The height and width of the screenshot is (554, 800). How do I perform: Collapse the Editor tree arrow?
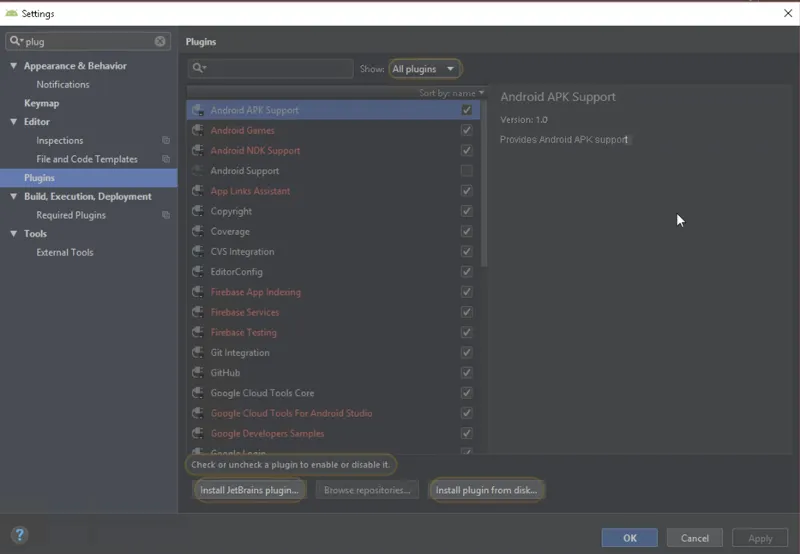tap(14, 122)
